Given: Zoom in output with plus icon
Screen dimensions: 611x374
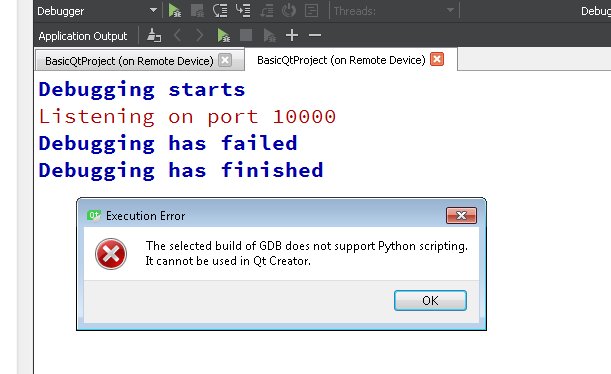Looking at the screenshot, I should [292, 35].
